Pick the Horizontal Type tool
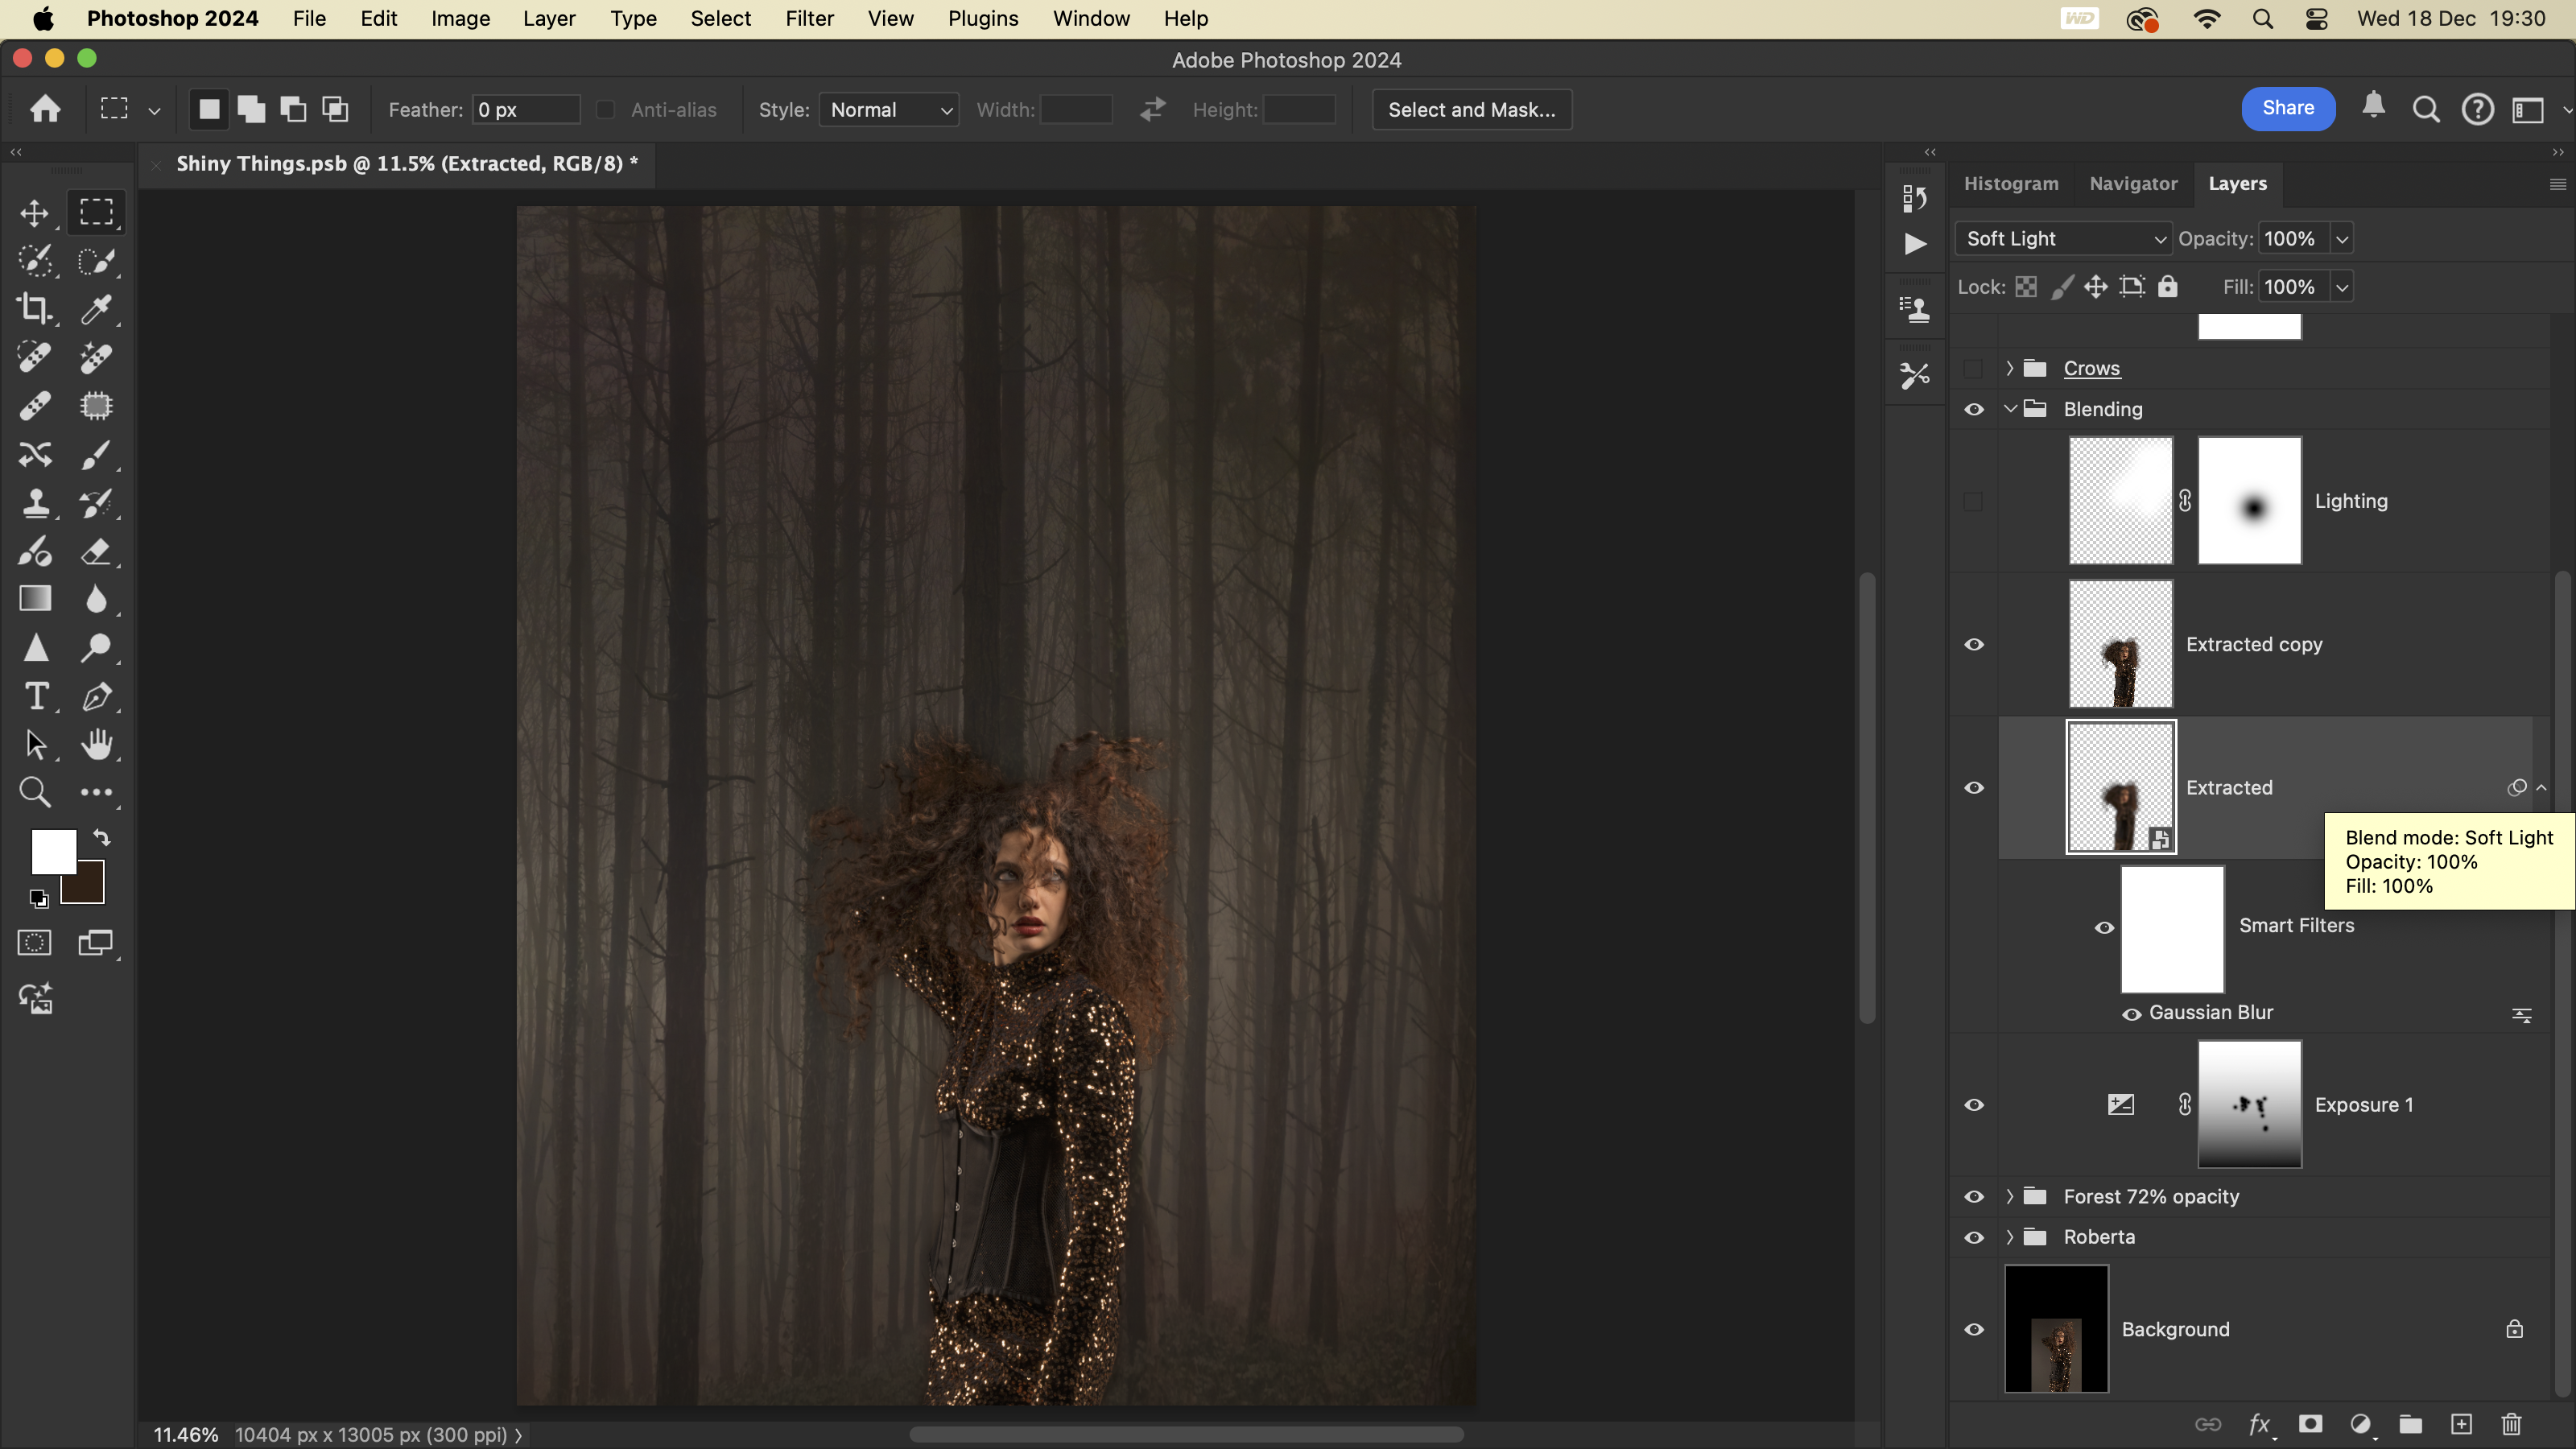 [35, 696]
